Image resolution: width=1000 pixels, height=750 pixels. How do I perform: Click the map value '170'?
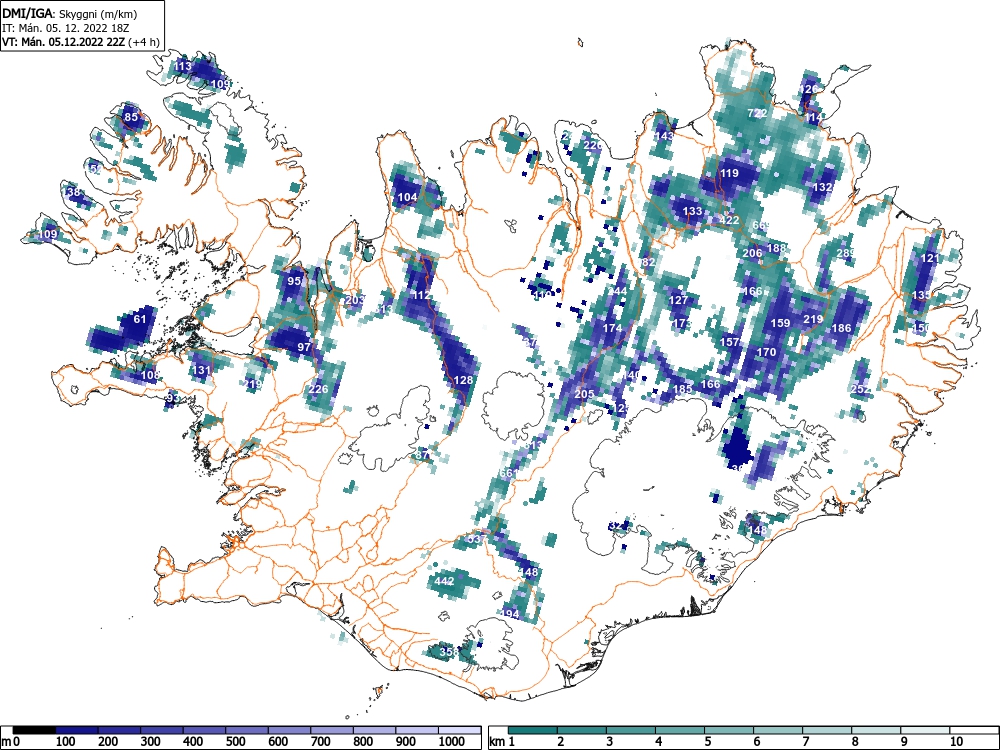(x=766, y=351)
